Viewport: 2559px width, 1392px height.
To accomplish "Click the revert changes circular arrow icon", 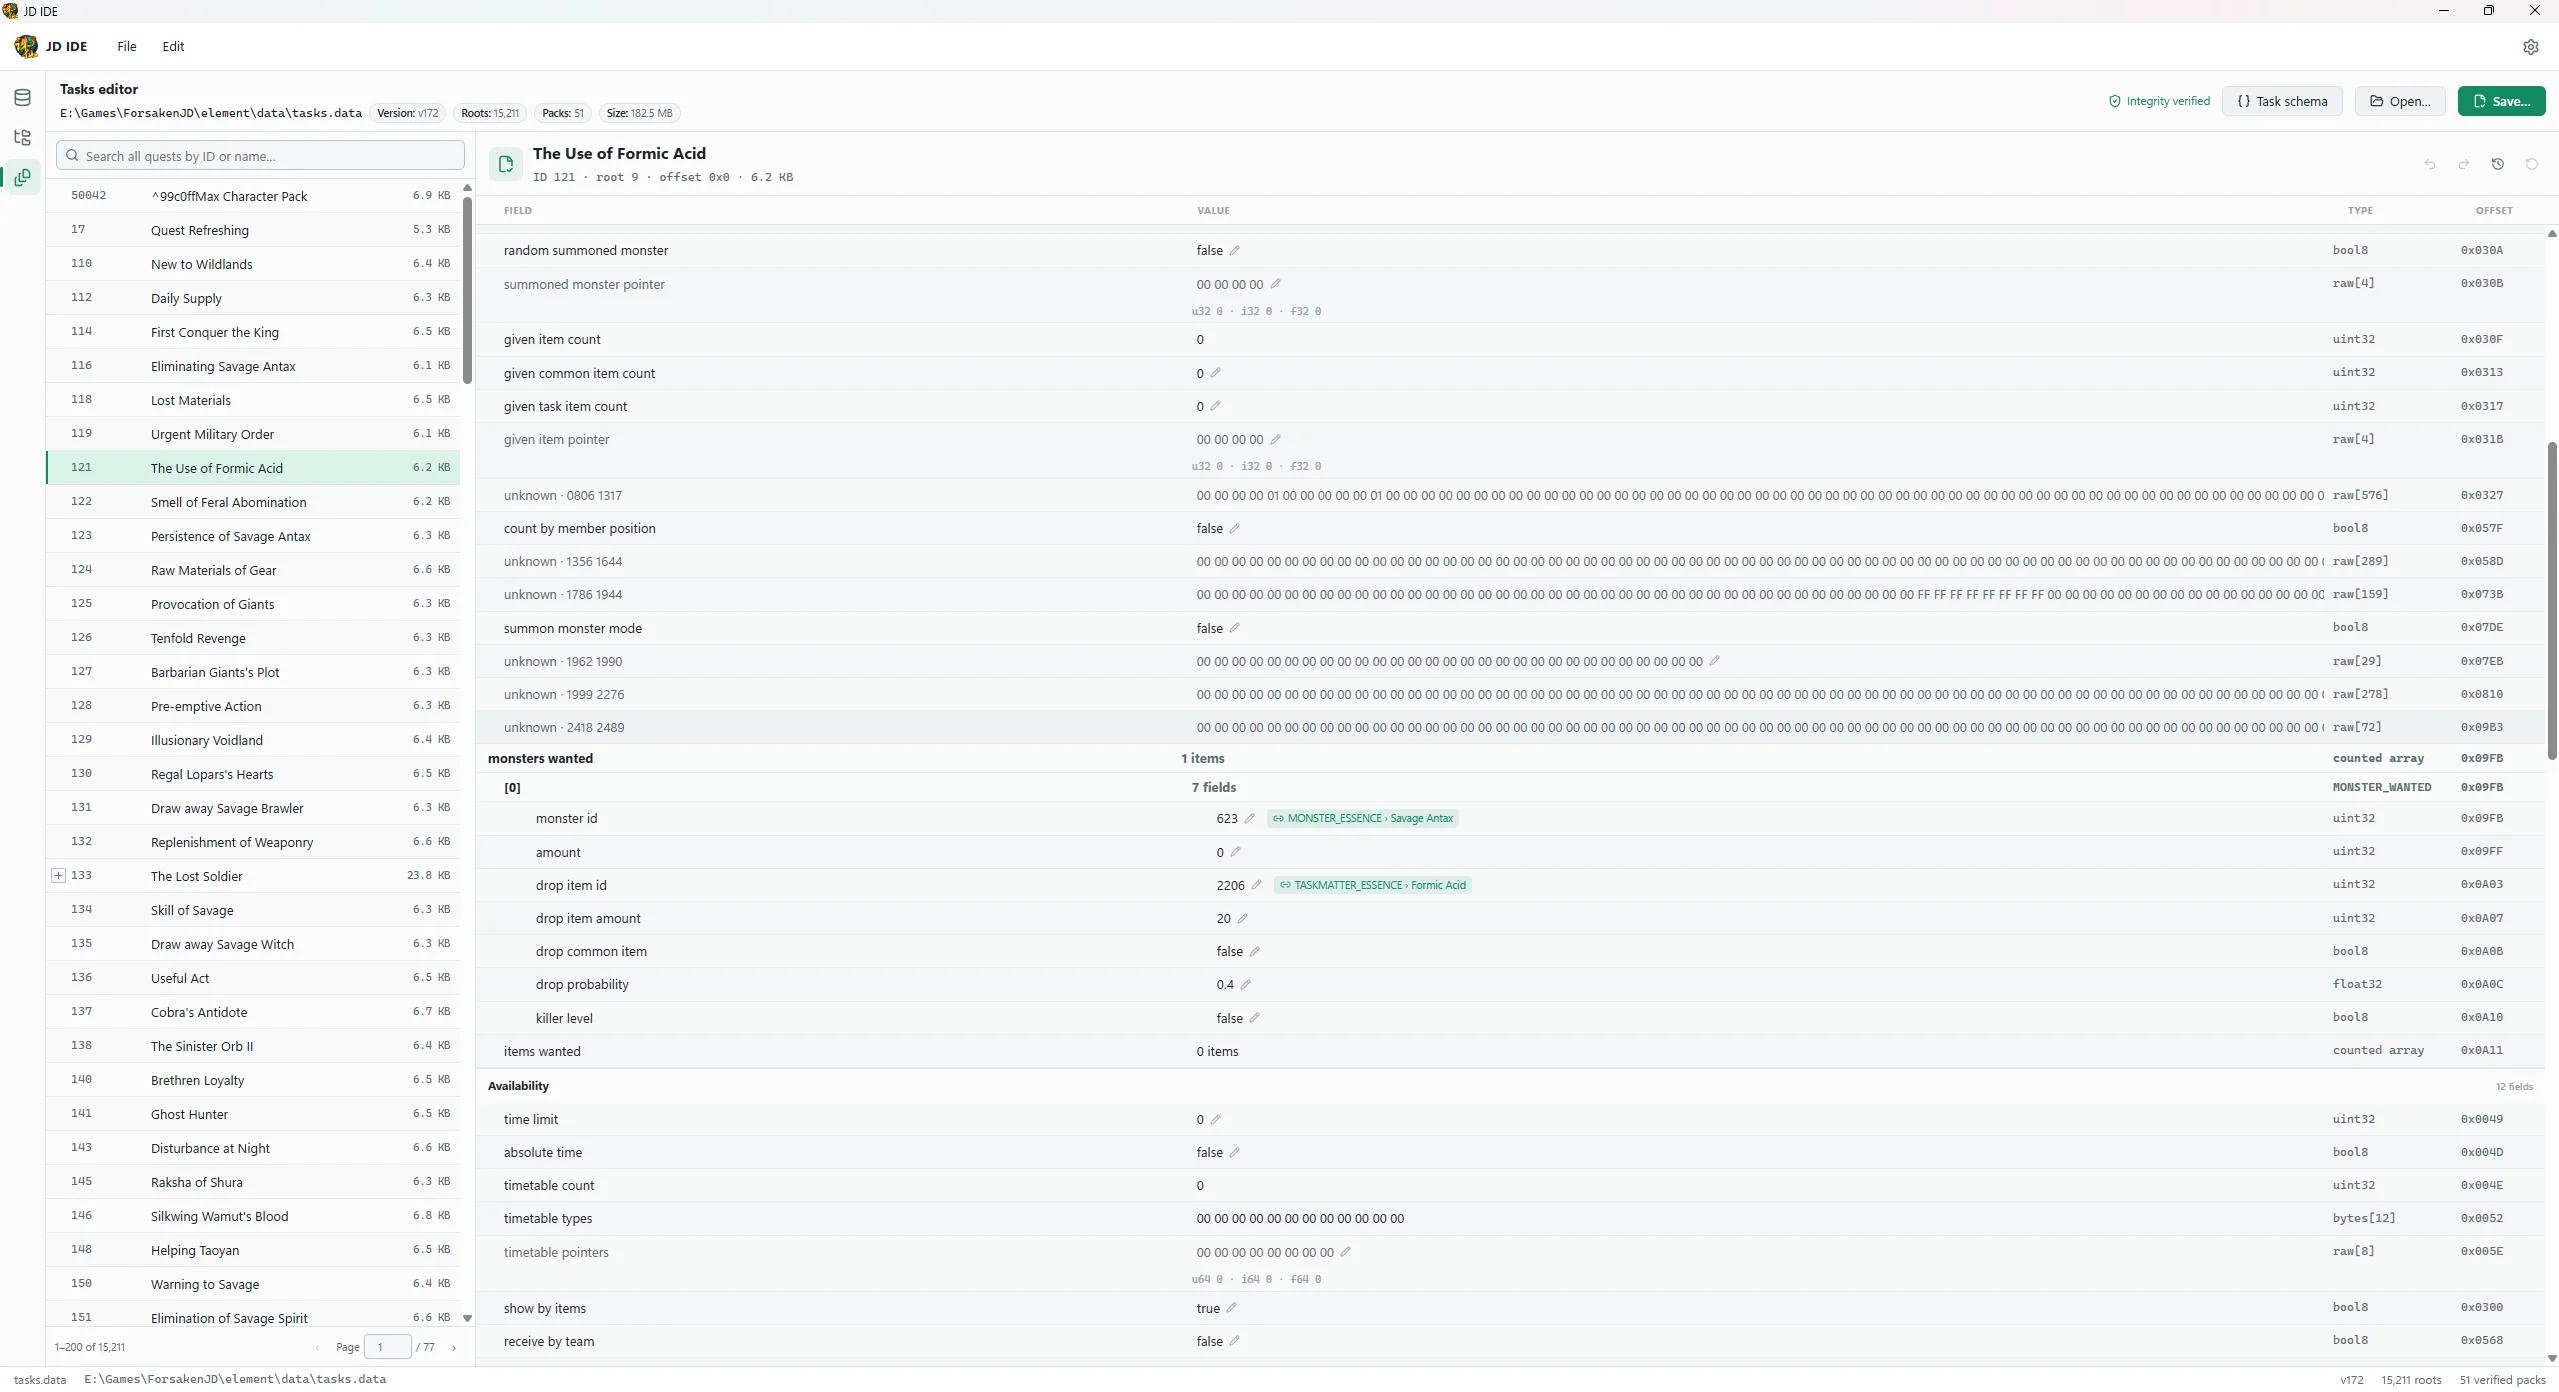I will pyautogui.click(x=2531, y=164).
